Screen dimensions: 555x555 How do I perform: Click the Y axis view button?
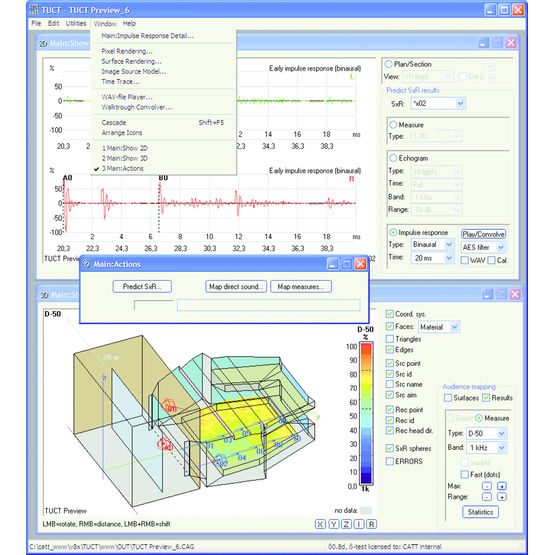pos(333,524)
